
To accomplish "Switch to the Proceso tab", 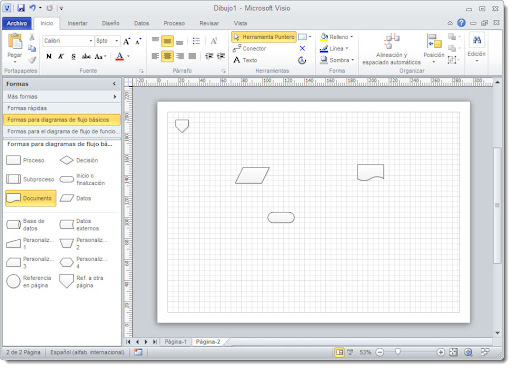I will pos(174,23).
